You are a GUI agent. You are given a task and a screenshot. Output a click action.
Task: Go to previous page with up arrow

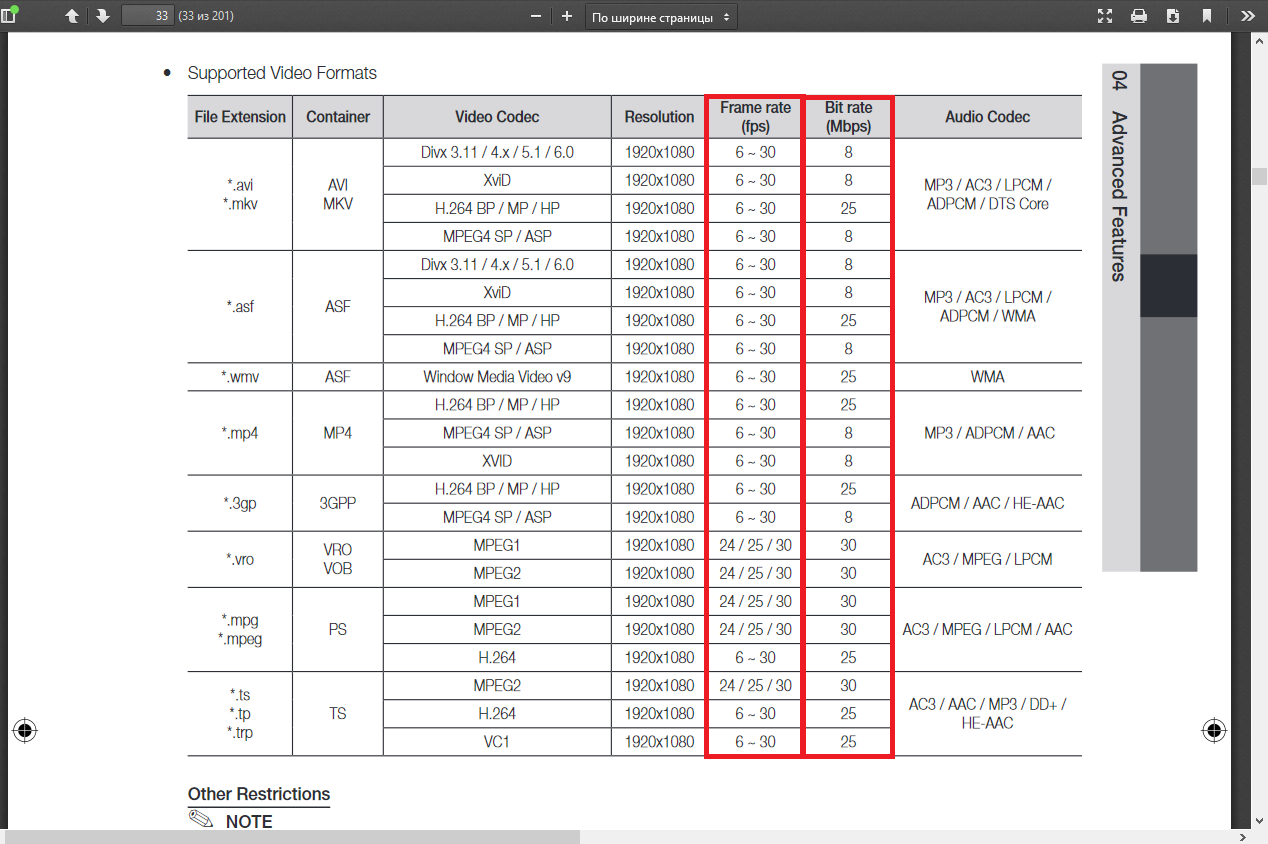click(72, 16)
